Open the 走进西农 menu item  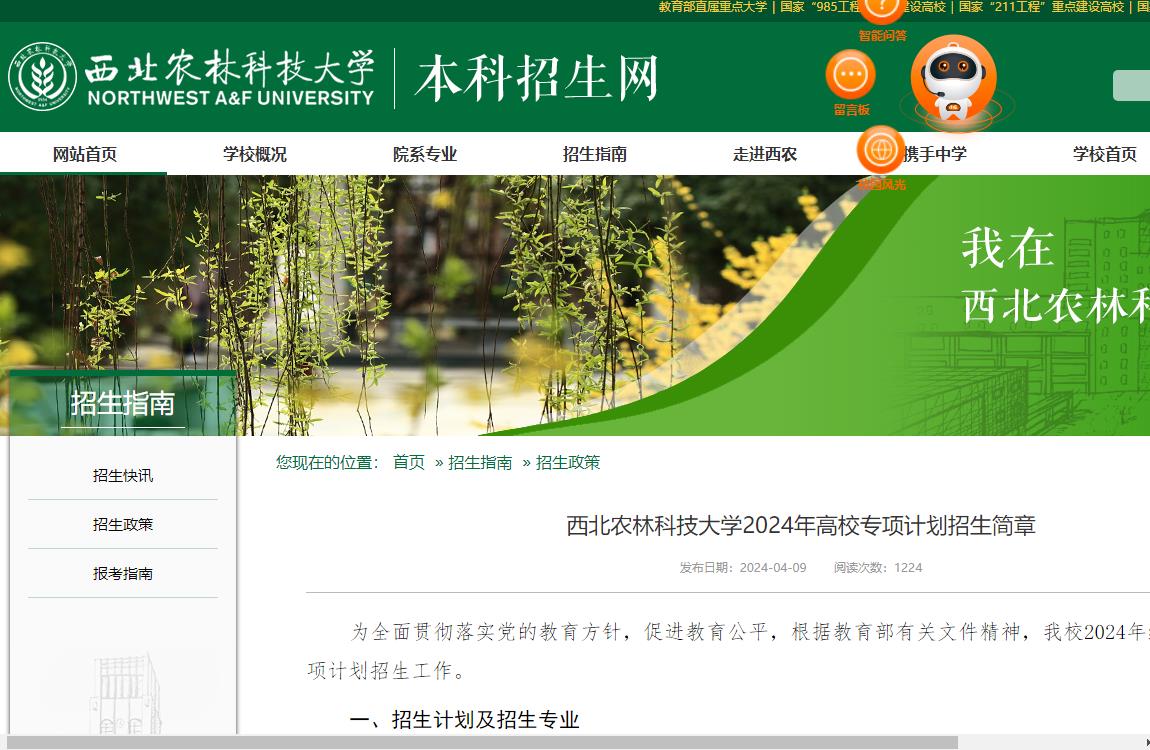(765, 154)
